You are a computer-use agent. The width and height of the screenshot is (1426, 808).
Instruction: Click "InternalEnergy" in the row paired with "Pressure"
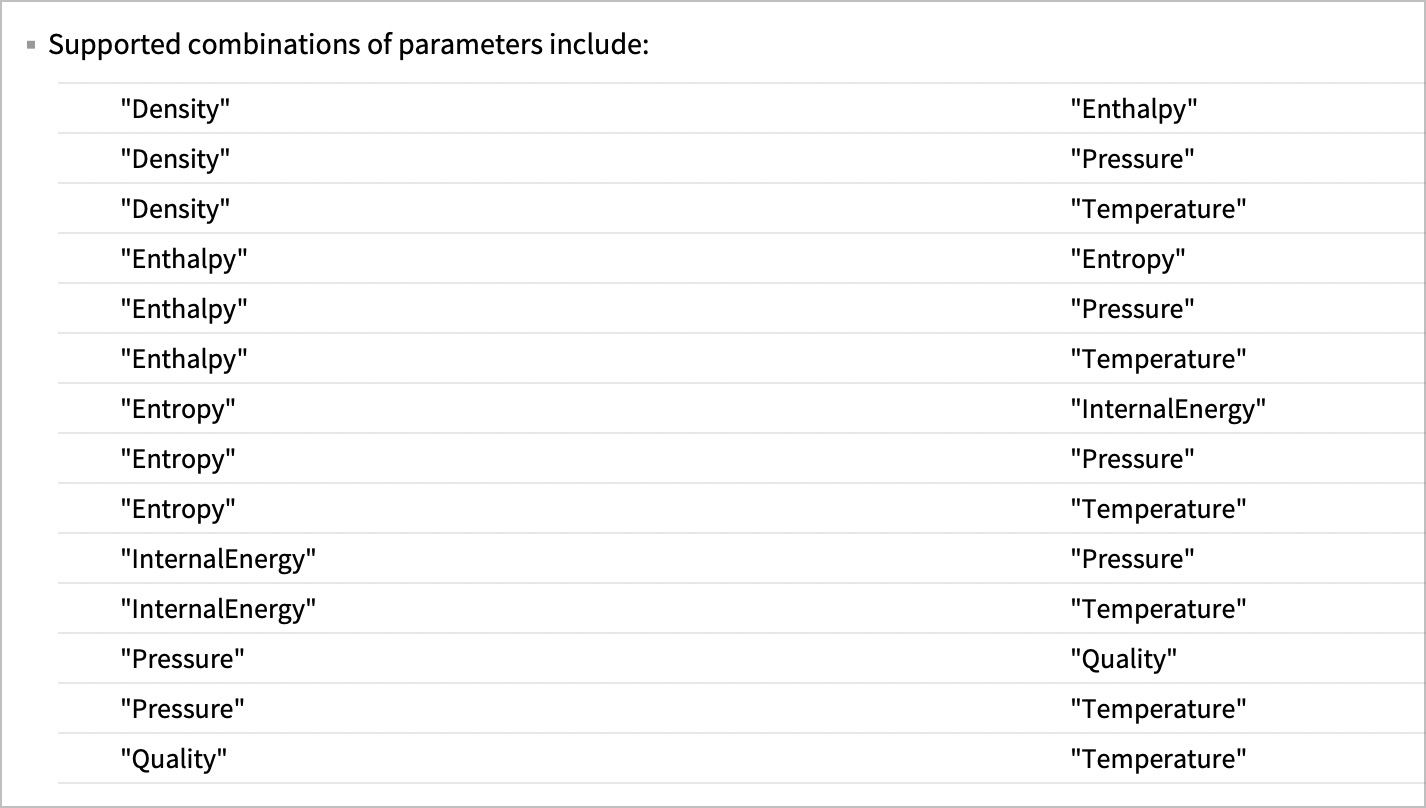point(218,559)
